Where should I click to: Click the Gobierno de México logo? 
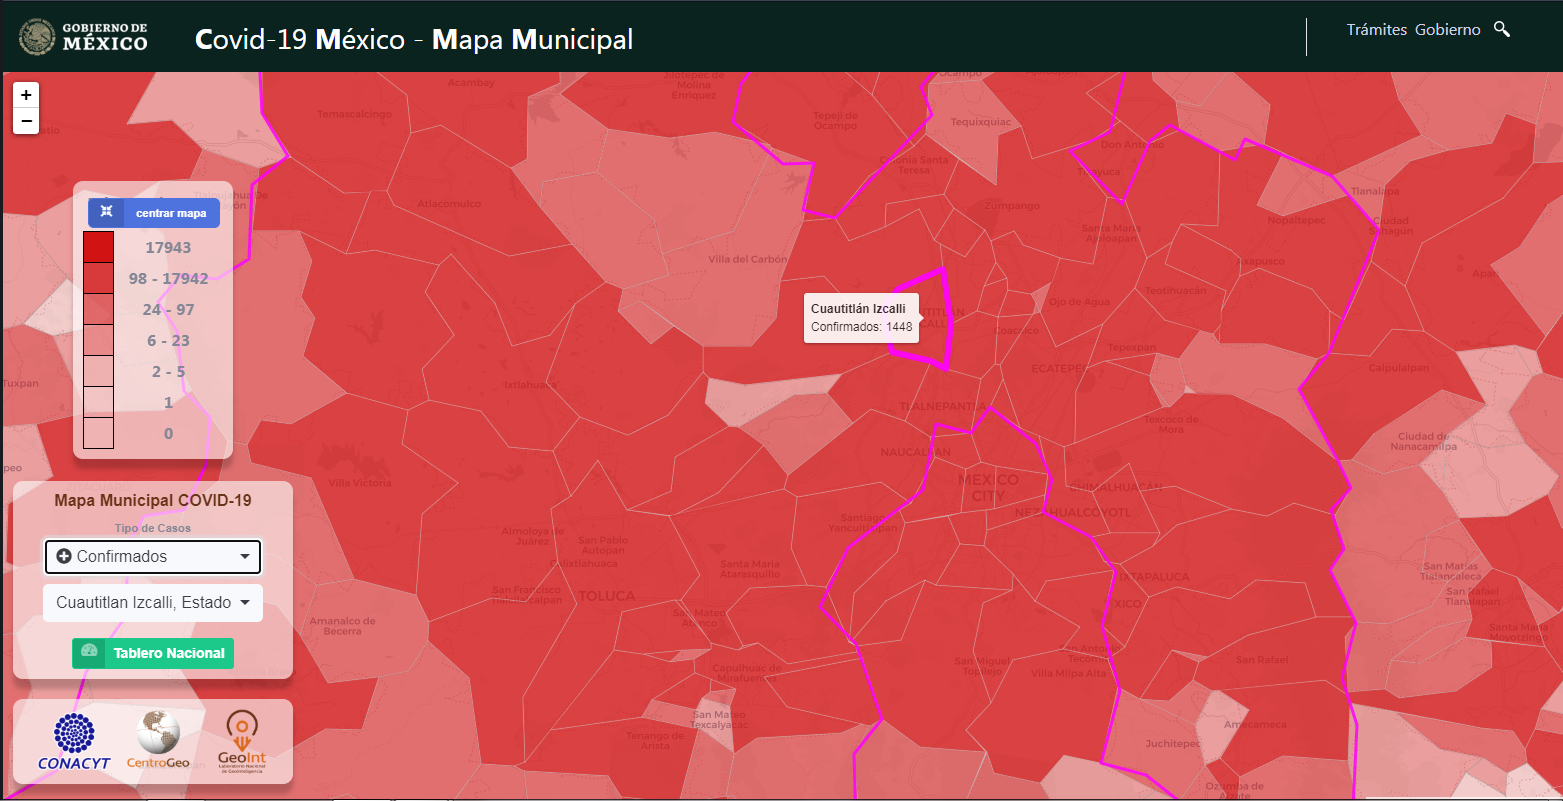pos(84,37)
